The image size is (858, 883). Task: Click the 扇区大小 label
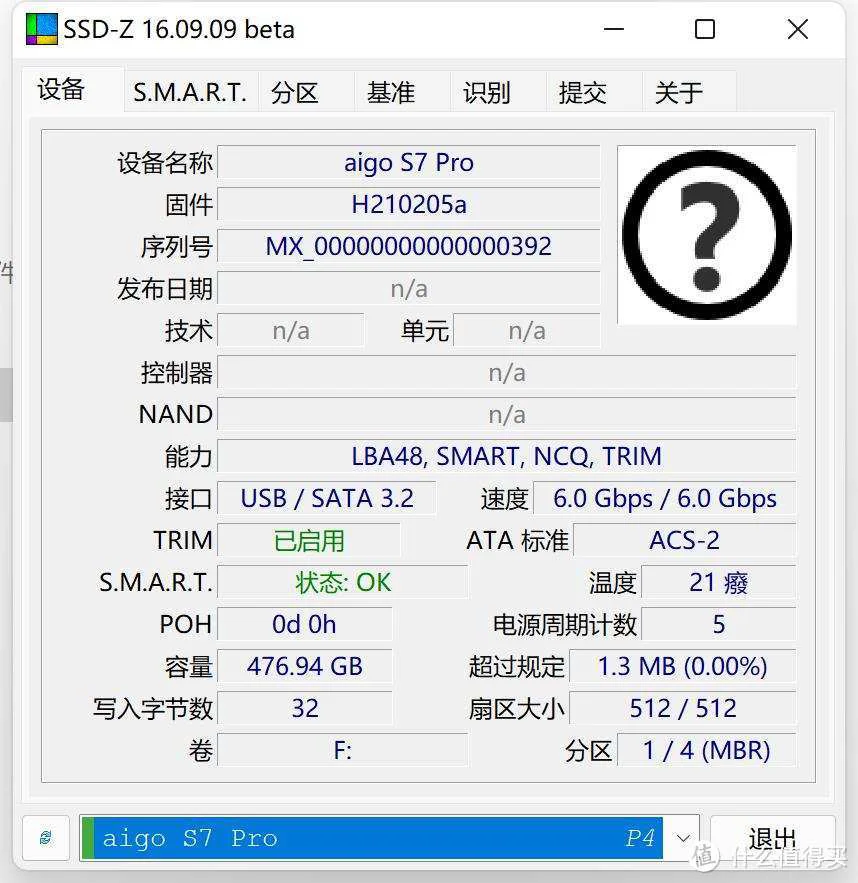click(x=517, y=708)
